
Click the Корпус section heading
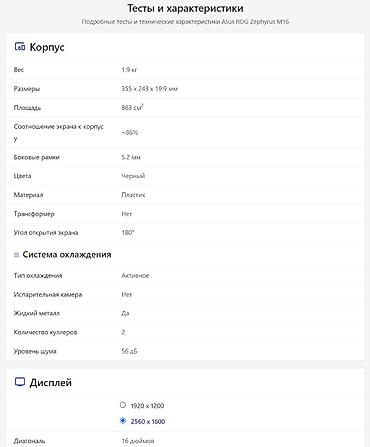47,47
